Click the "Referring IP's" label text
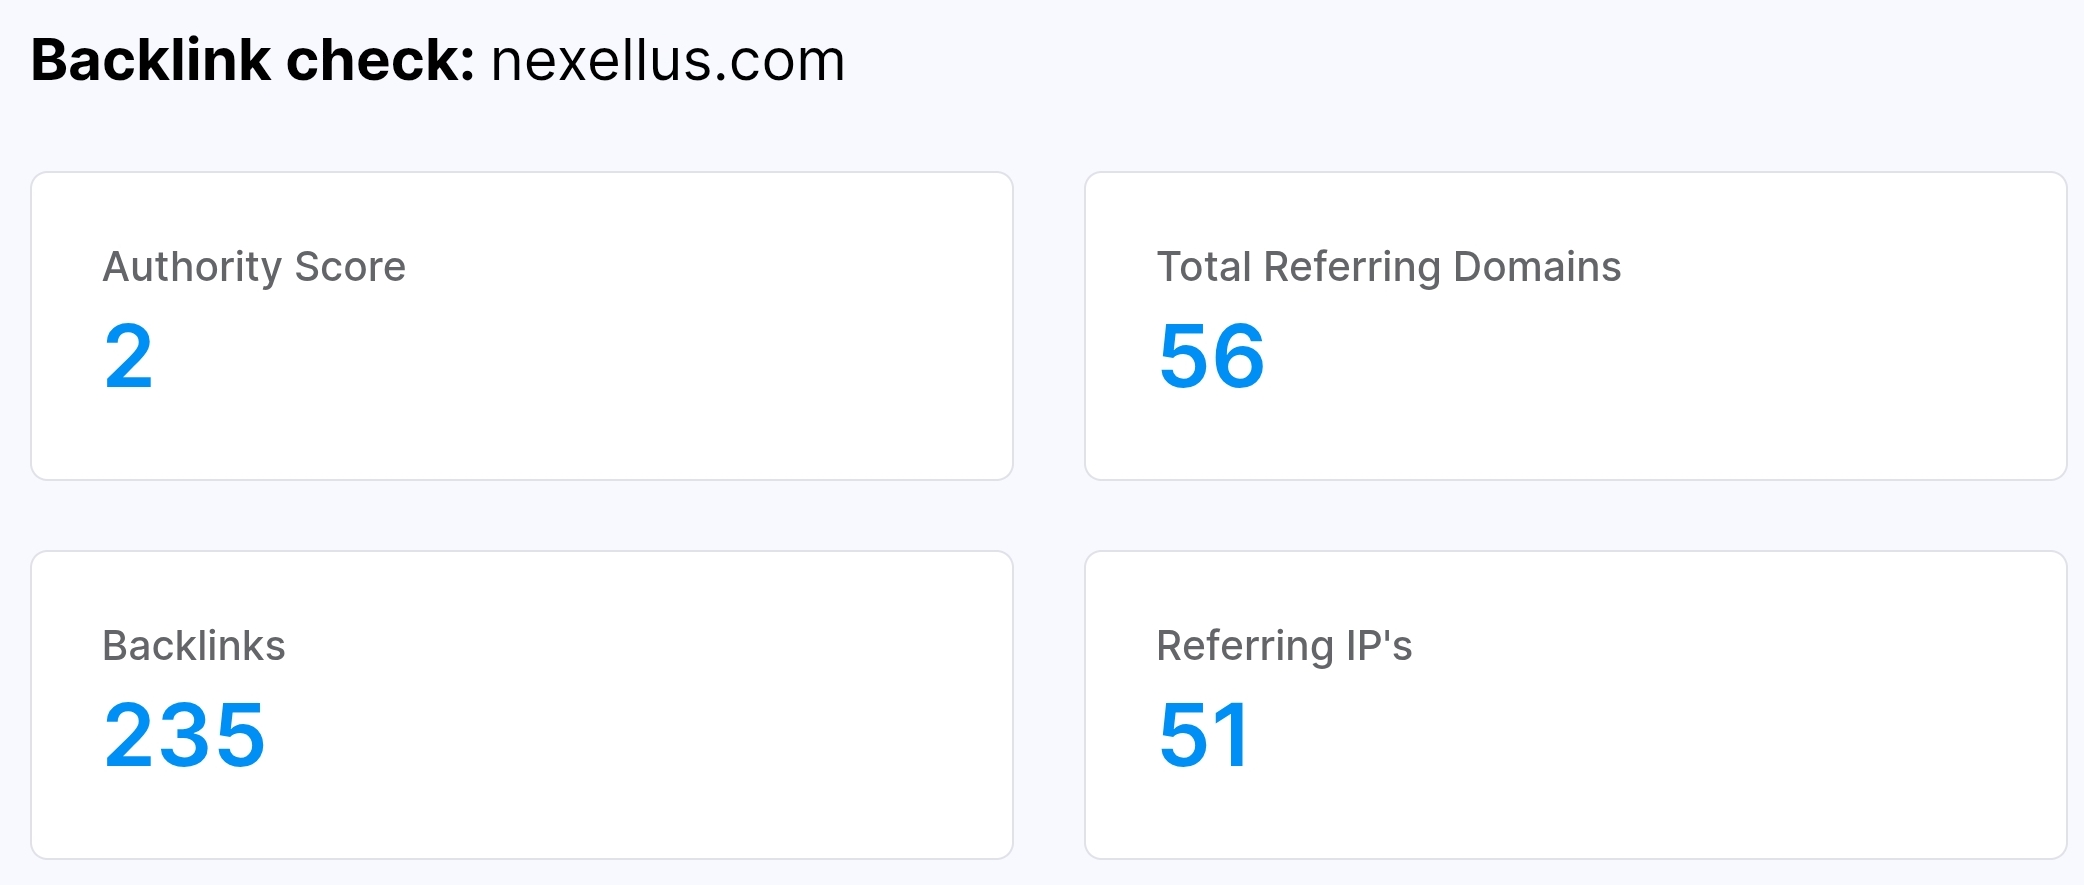2084x885 pixels. pos(1284,646)
